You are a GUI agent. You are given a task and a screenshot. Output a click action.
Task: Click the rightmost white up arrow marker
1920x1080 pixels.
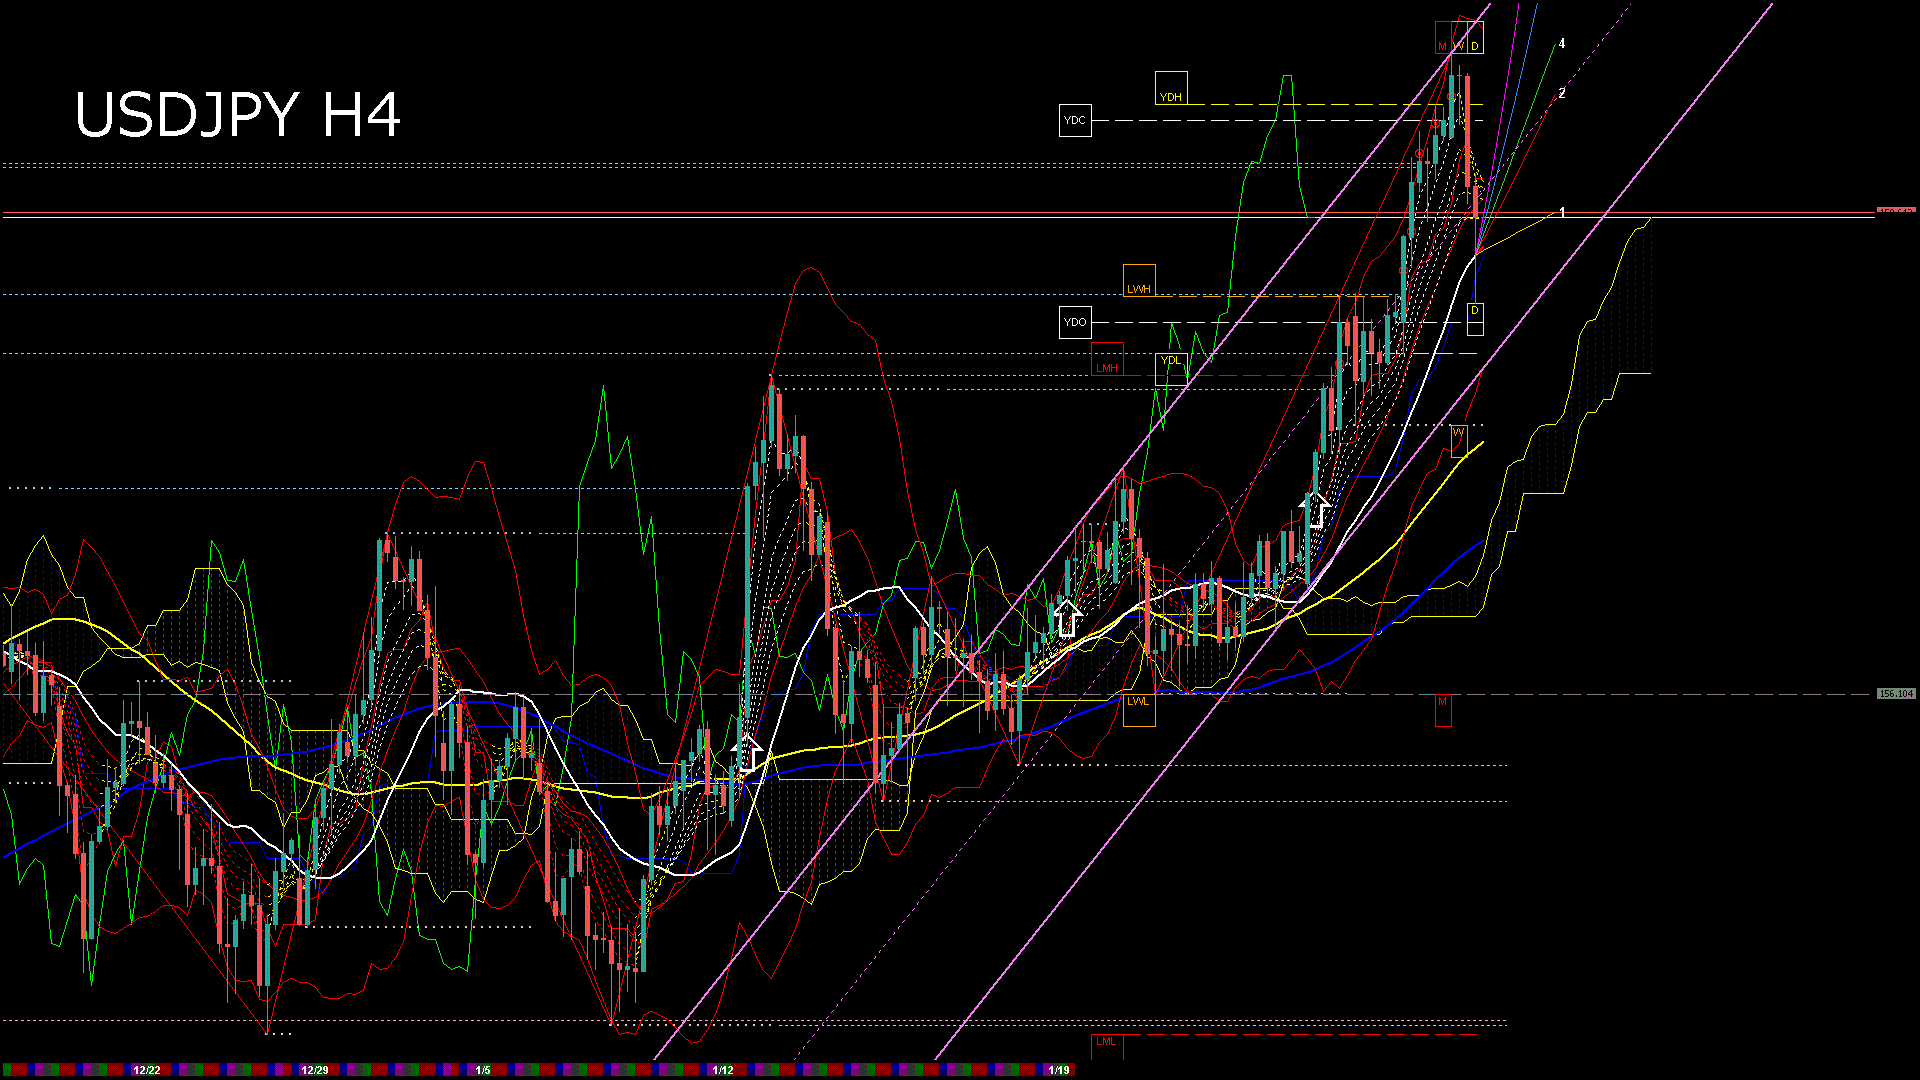tap(1318, 511)
